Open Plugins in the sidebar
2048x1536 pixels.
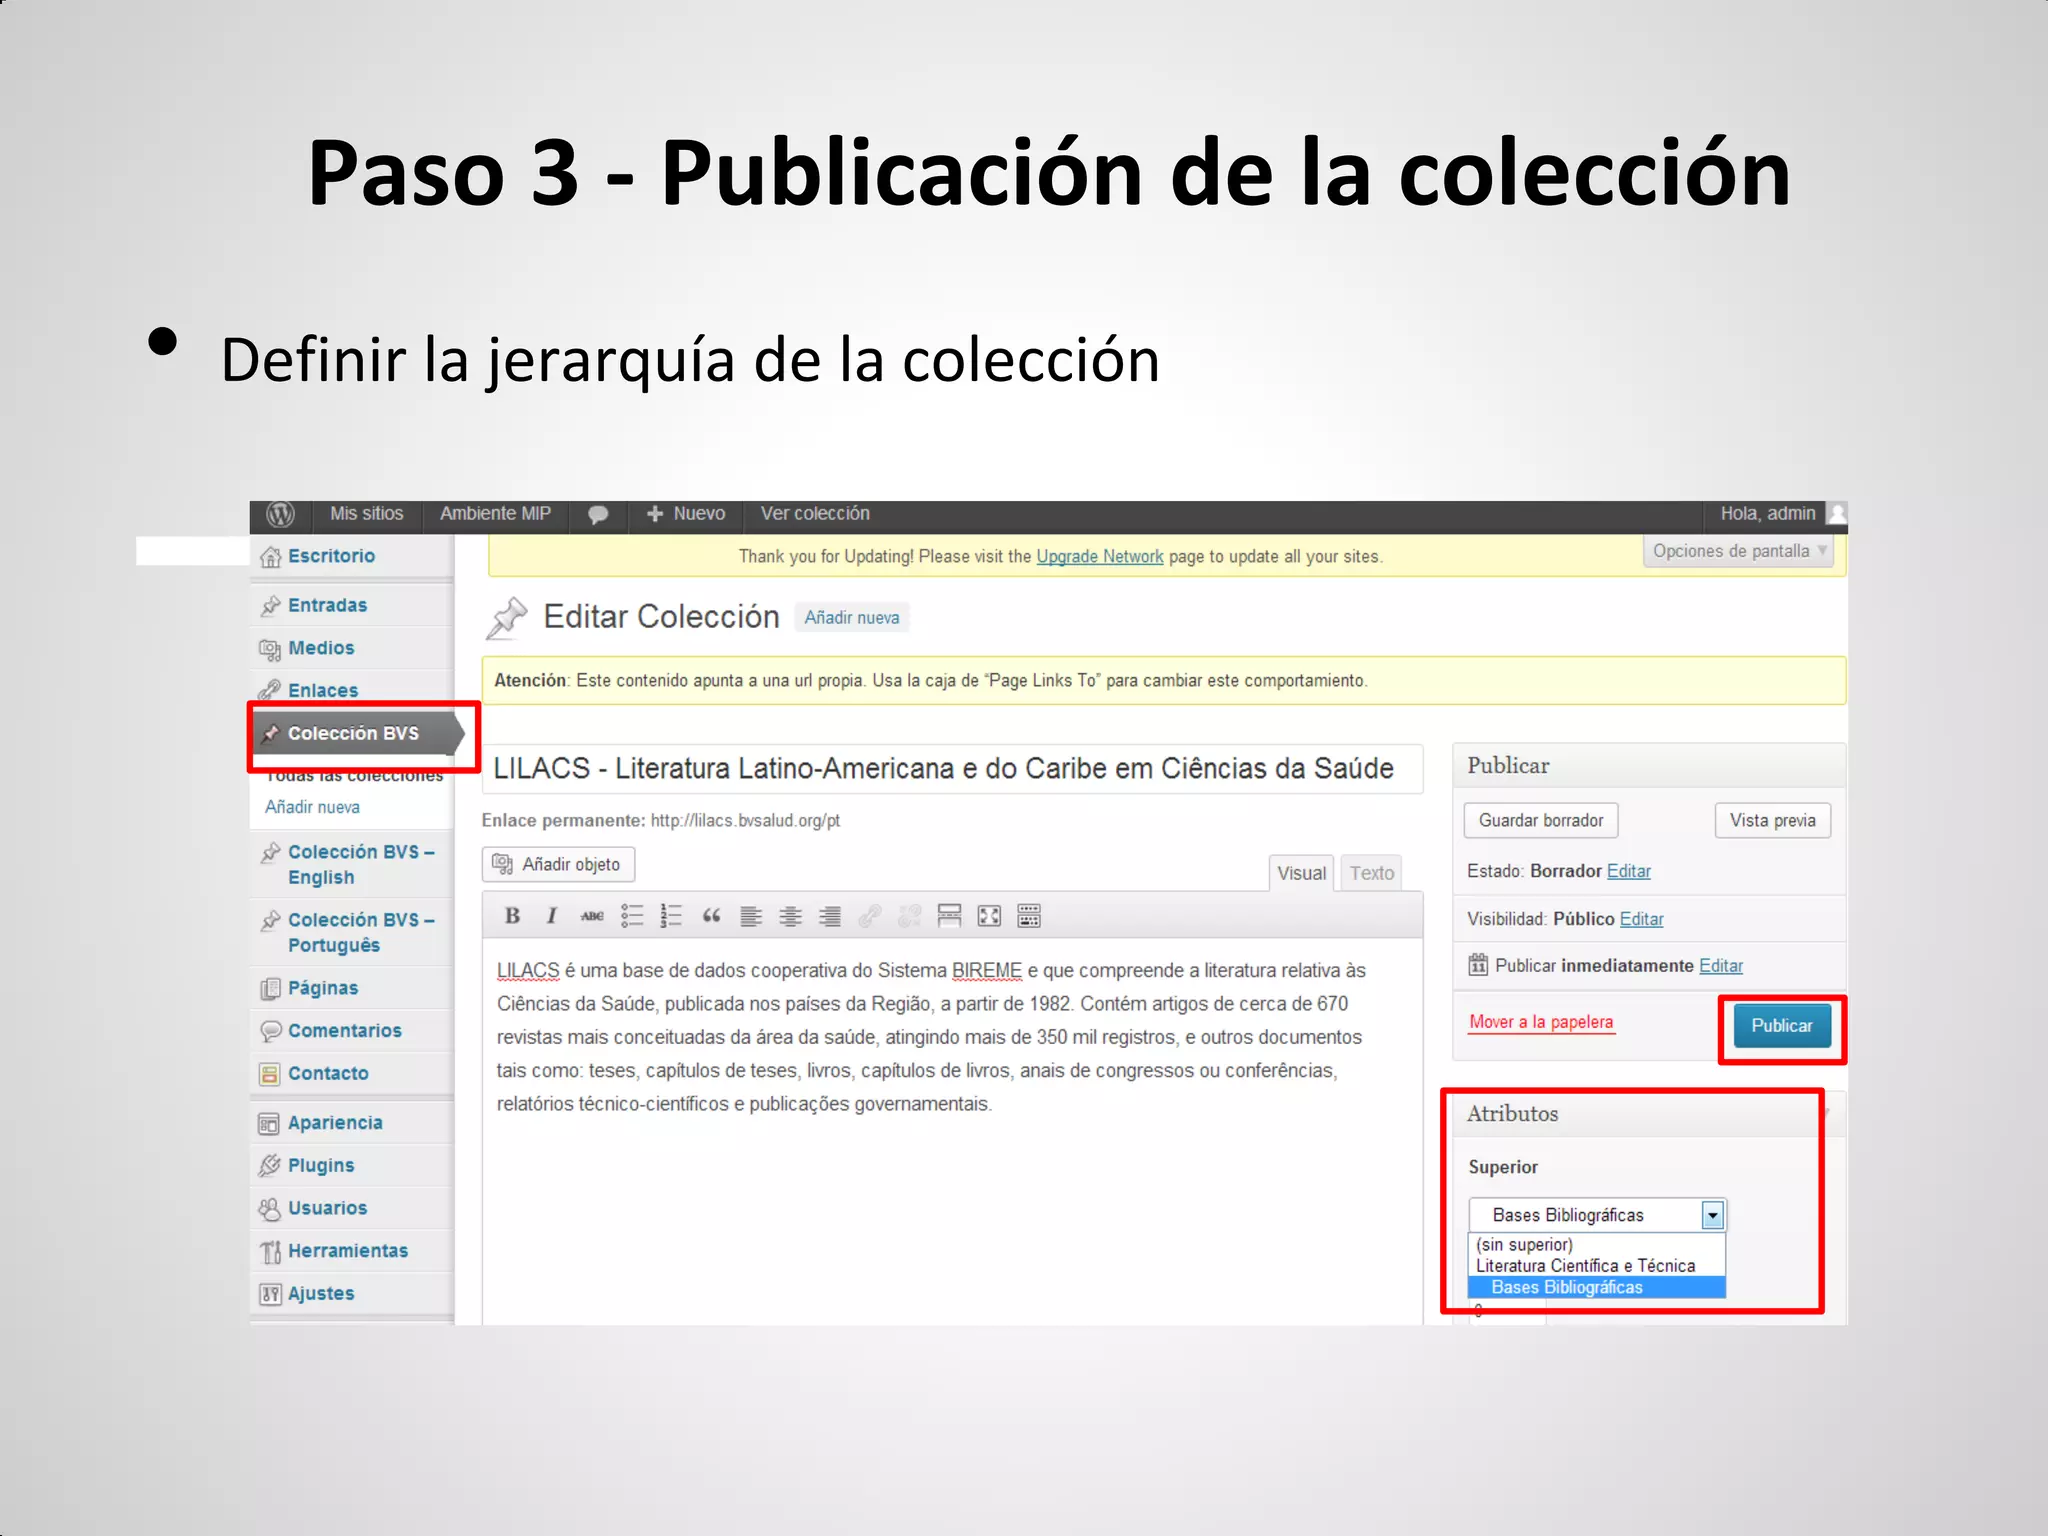coord(321,1165)
